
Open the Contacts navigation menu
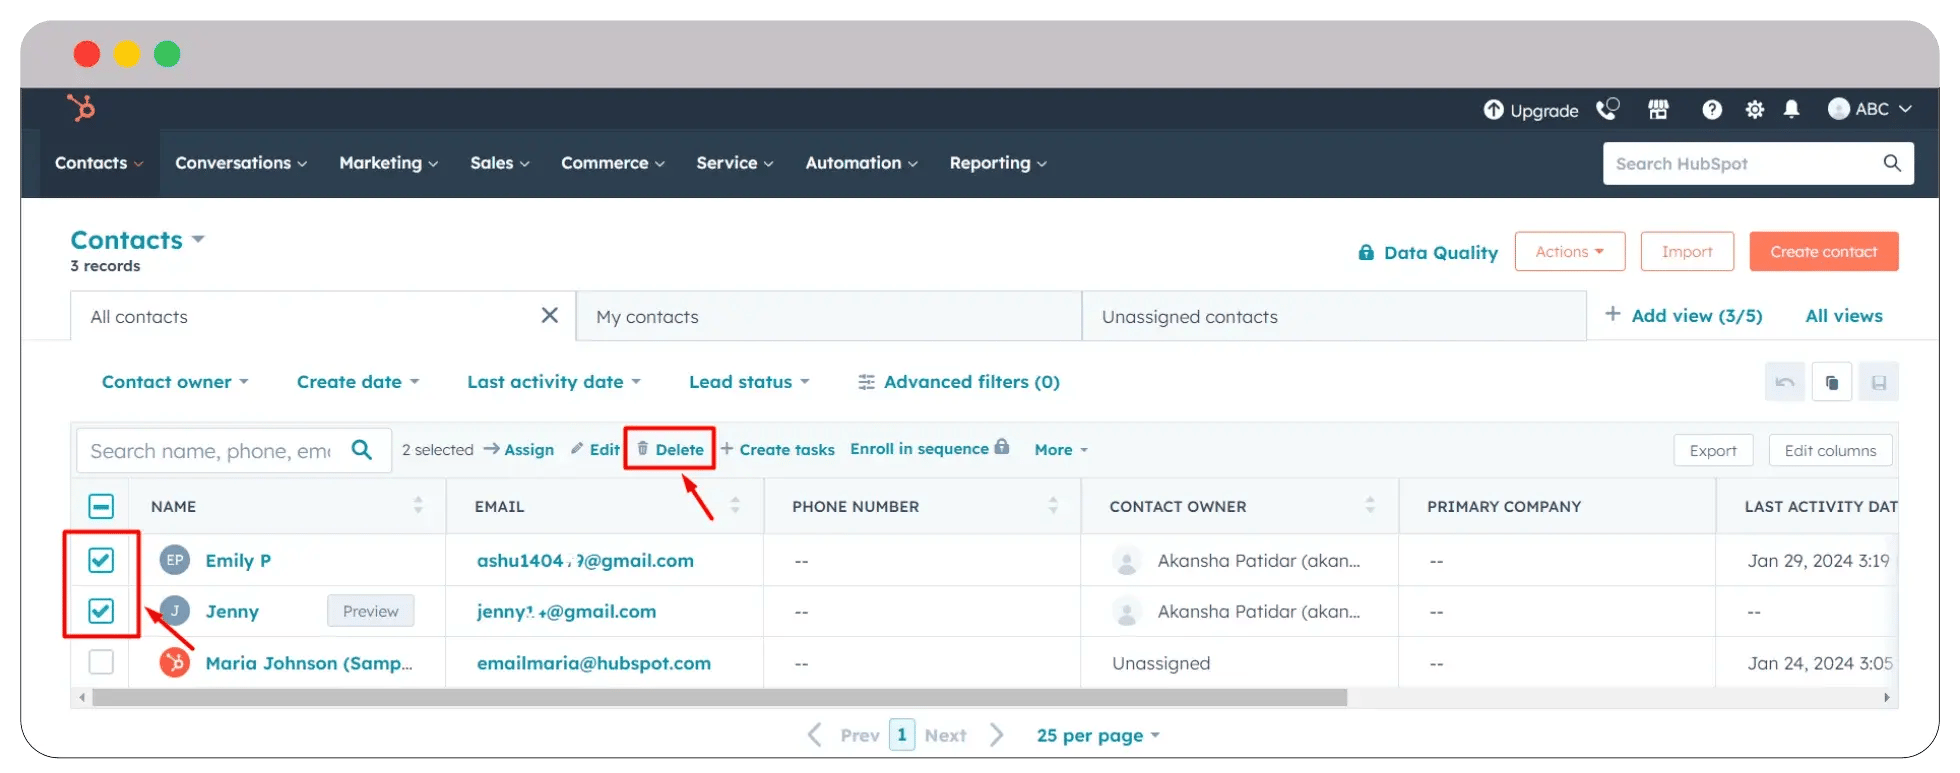(99, 163)
